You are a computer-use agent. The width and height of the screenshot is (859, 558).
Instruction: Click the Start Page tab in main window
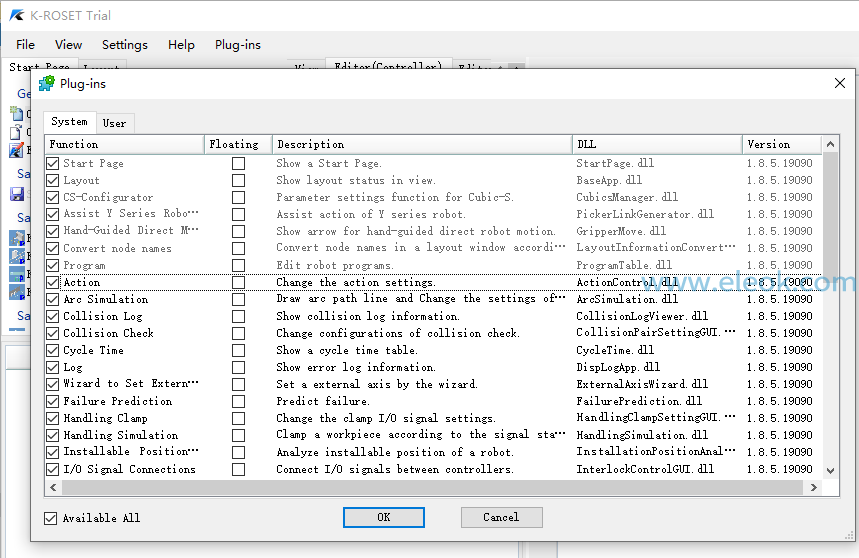tap(39, 67)
